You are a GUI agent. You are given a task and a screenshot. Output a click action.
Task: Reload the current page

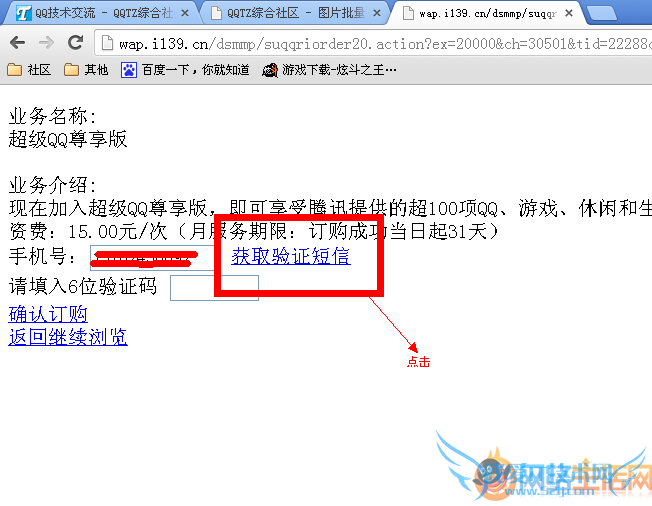click(75, 42)
